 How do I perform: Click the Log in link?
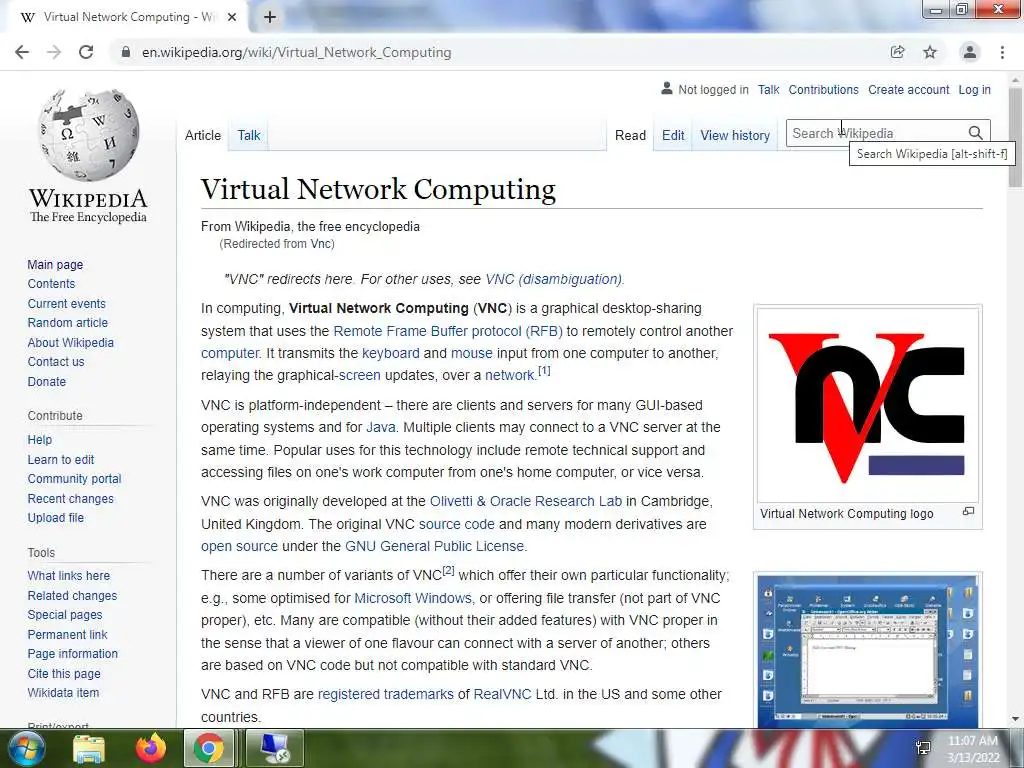[x=974, y=90]
